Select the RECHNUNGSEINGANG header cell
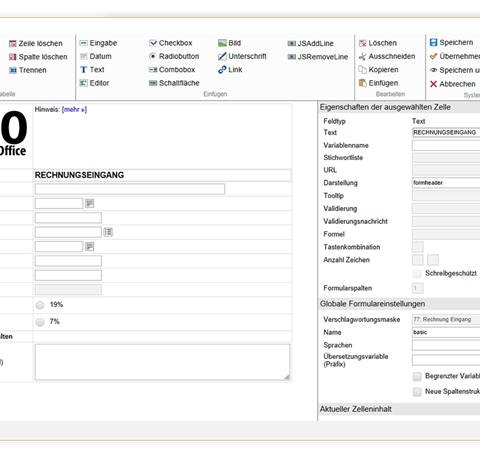The image size is (480, 460). (162, 175)
